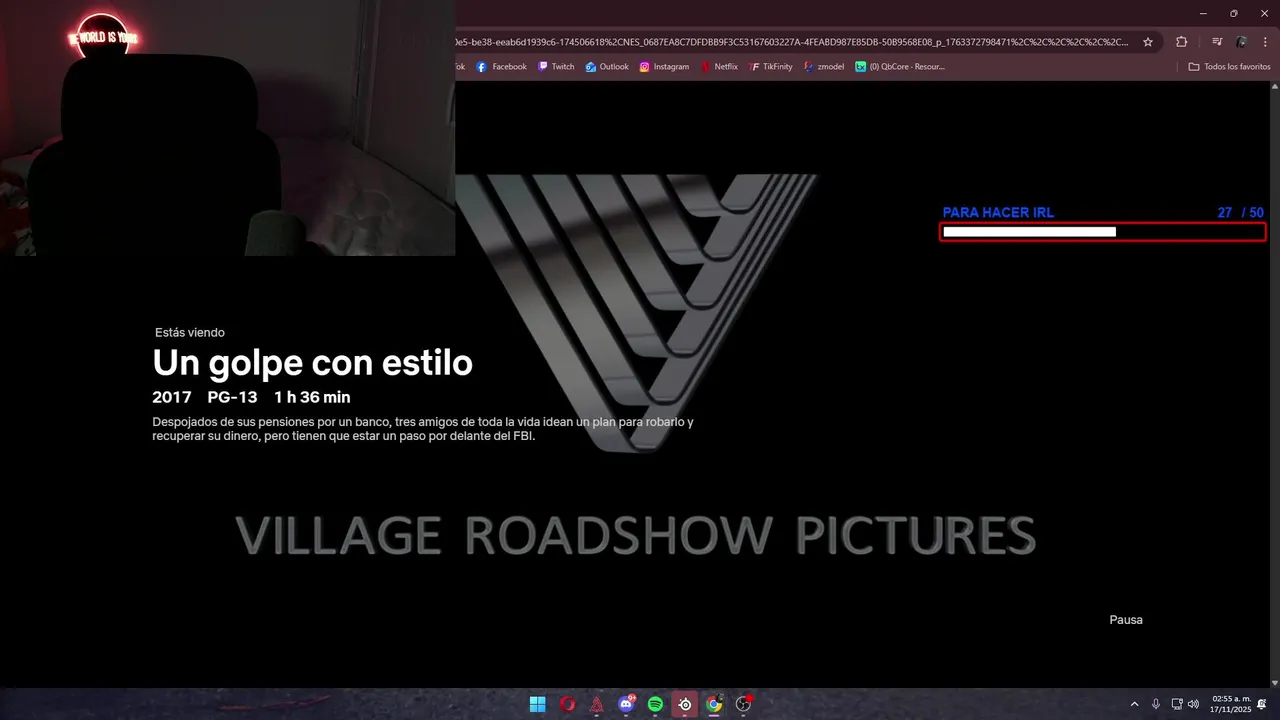Open the Instagram bookmark
Viewport: 1280px width, 720px height.
click(x=664, y=67)
